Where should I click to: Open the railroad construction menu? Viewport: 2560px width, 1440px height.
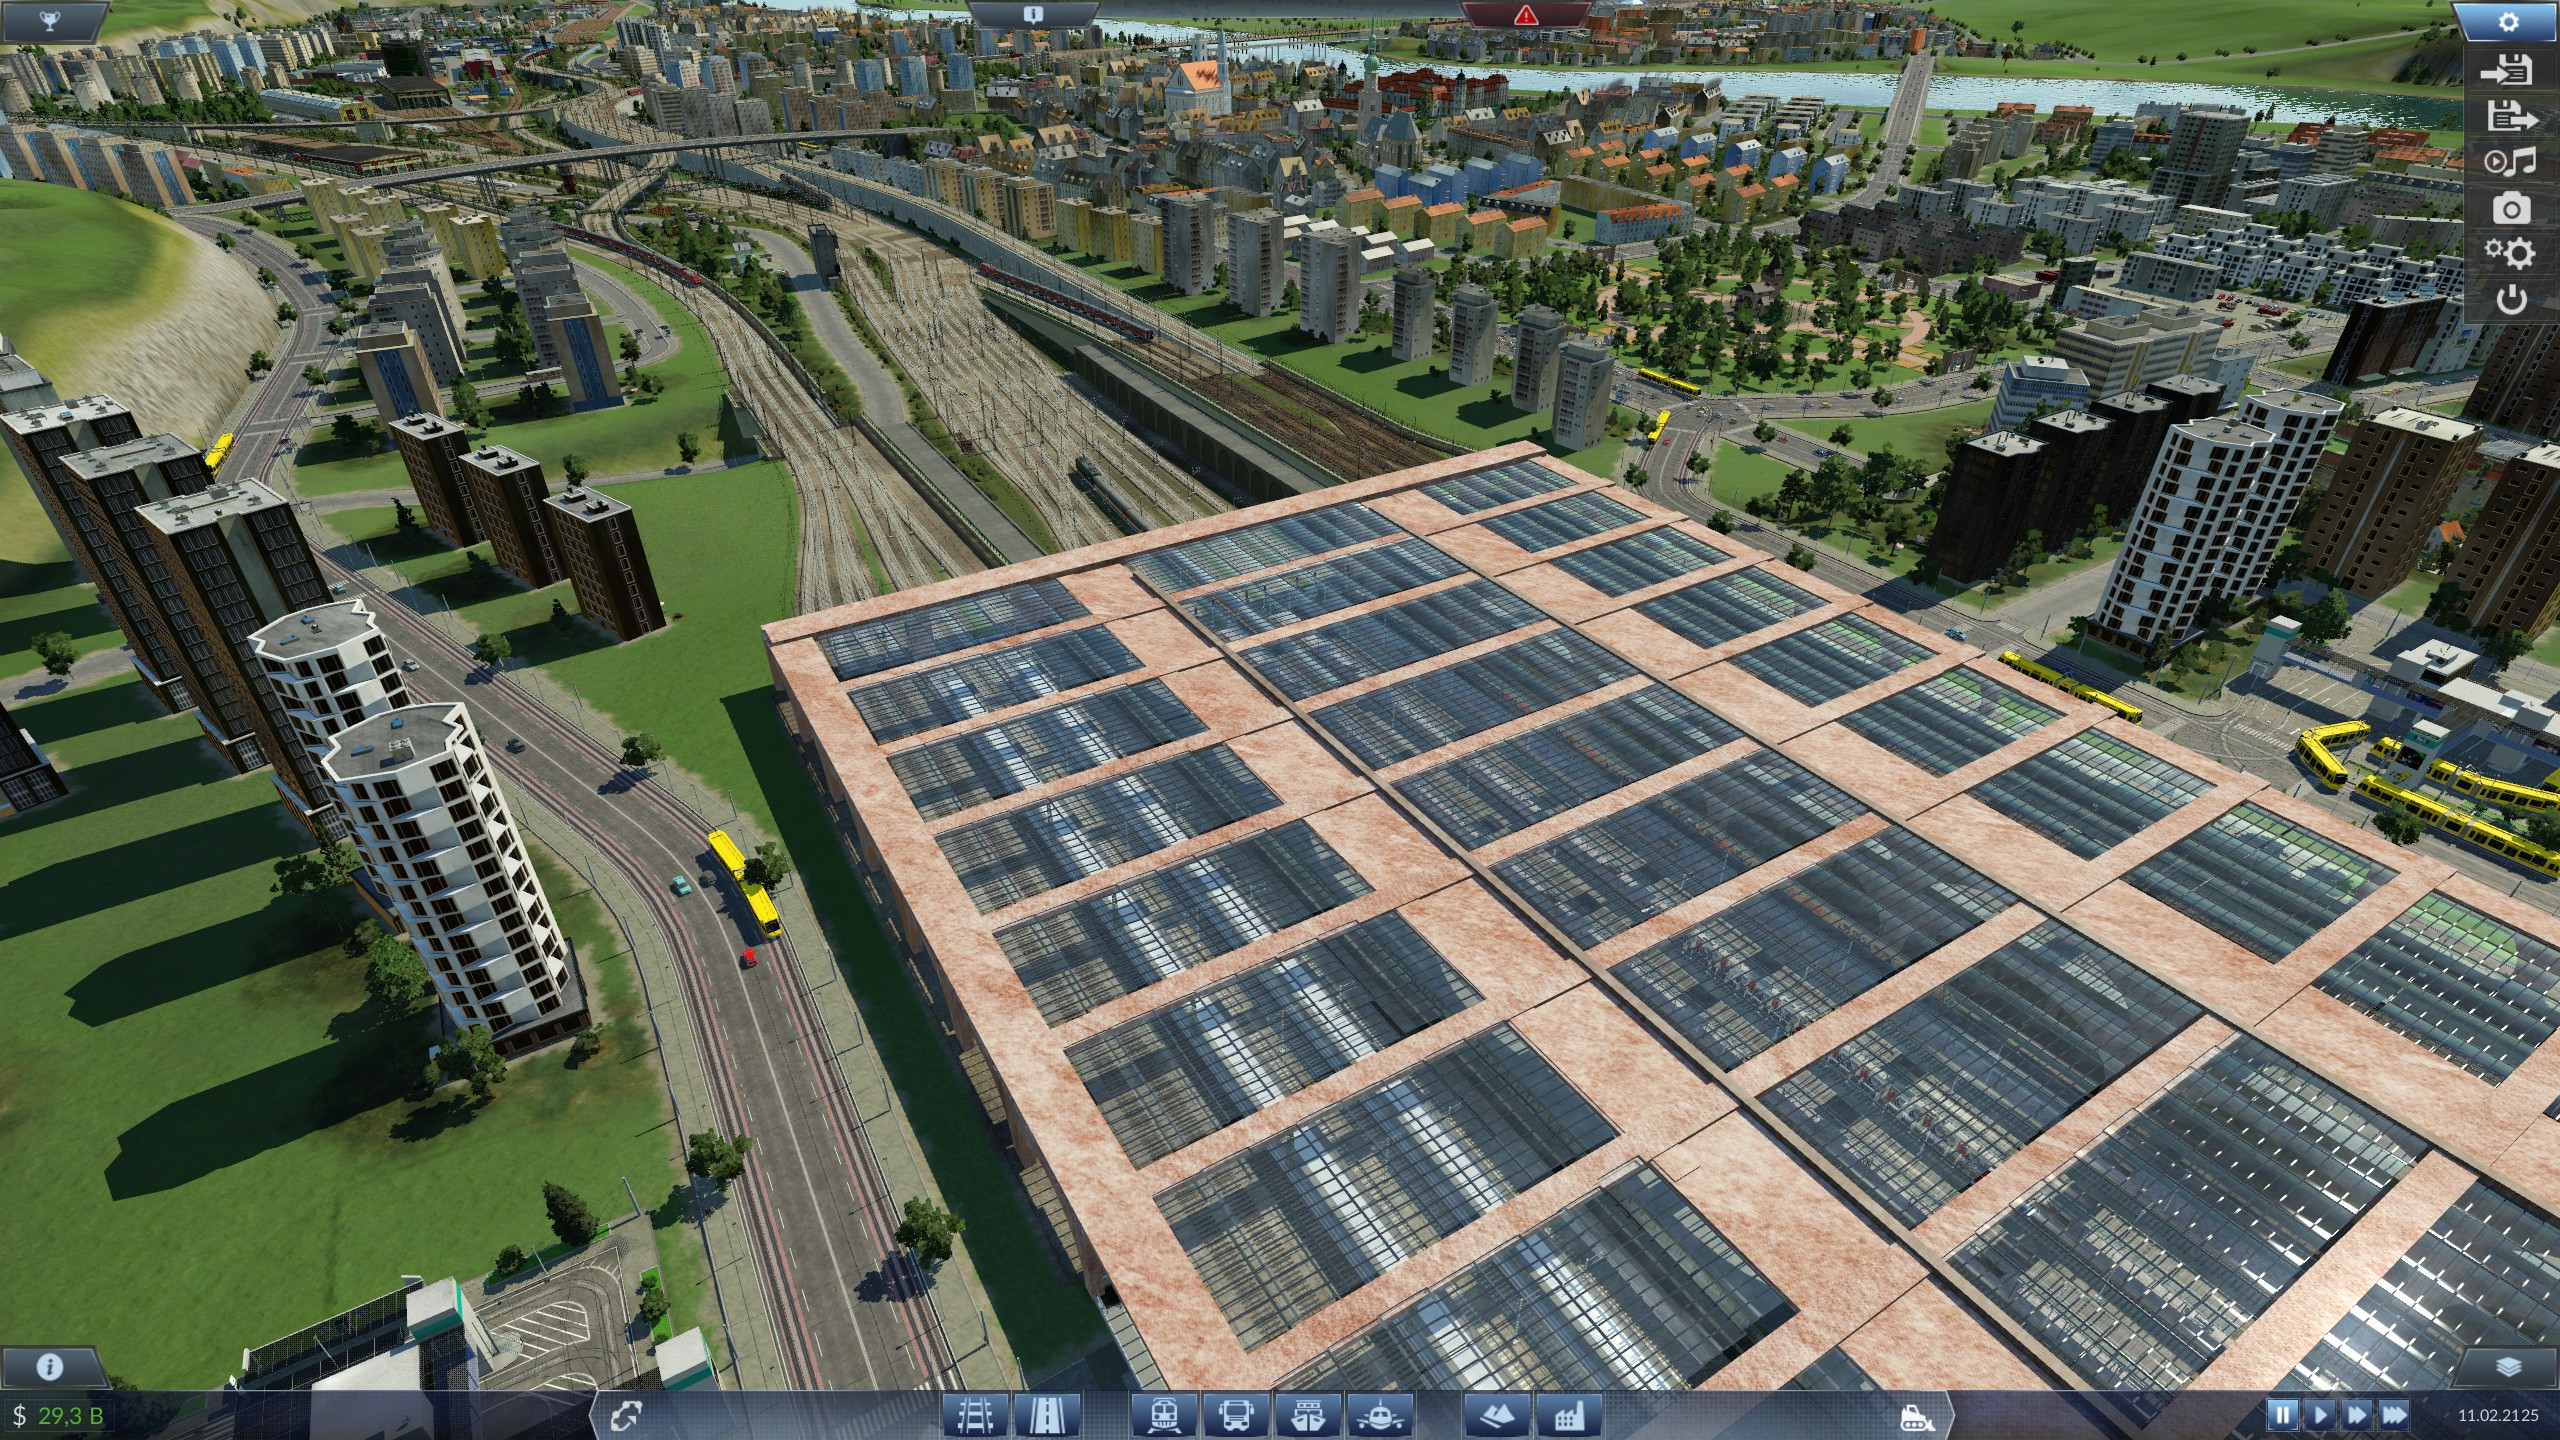point(975,1416)
